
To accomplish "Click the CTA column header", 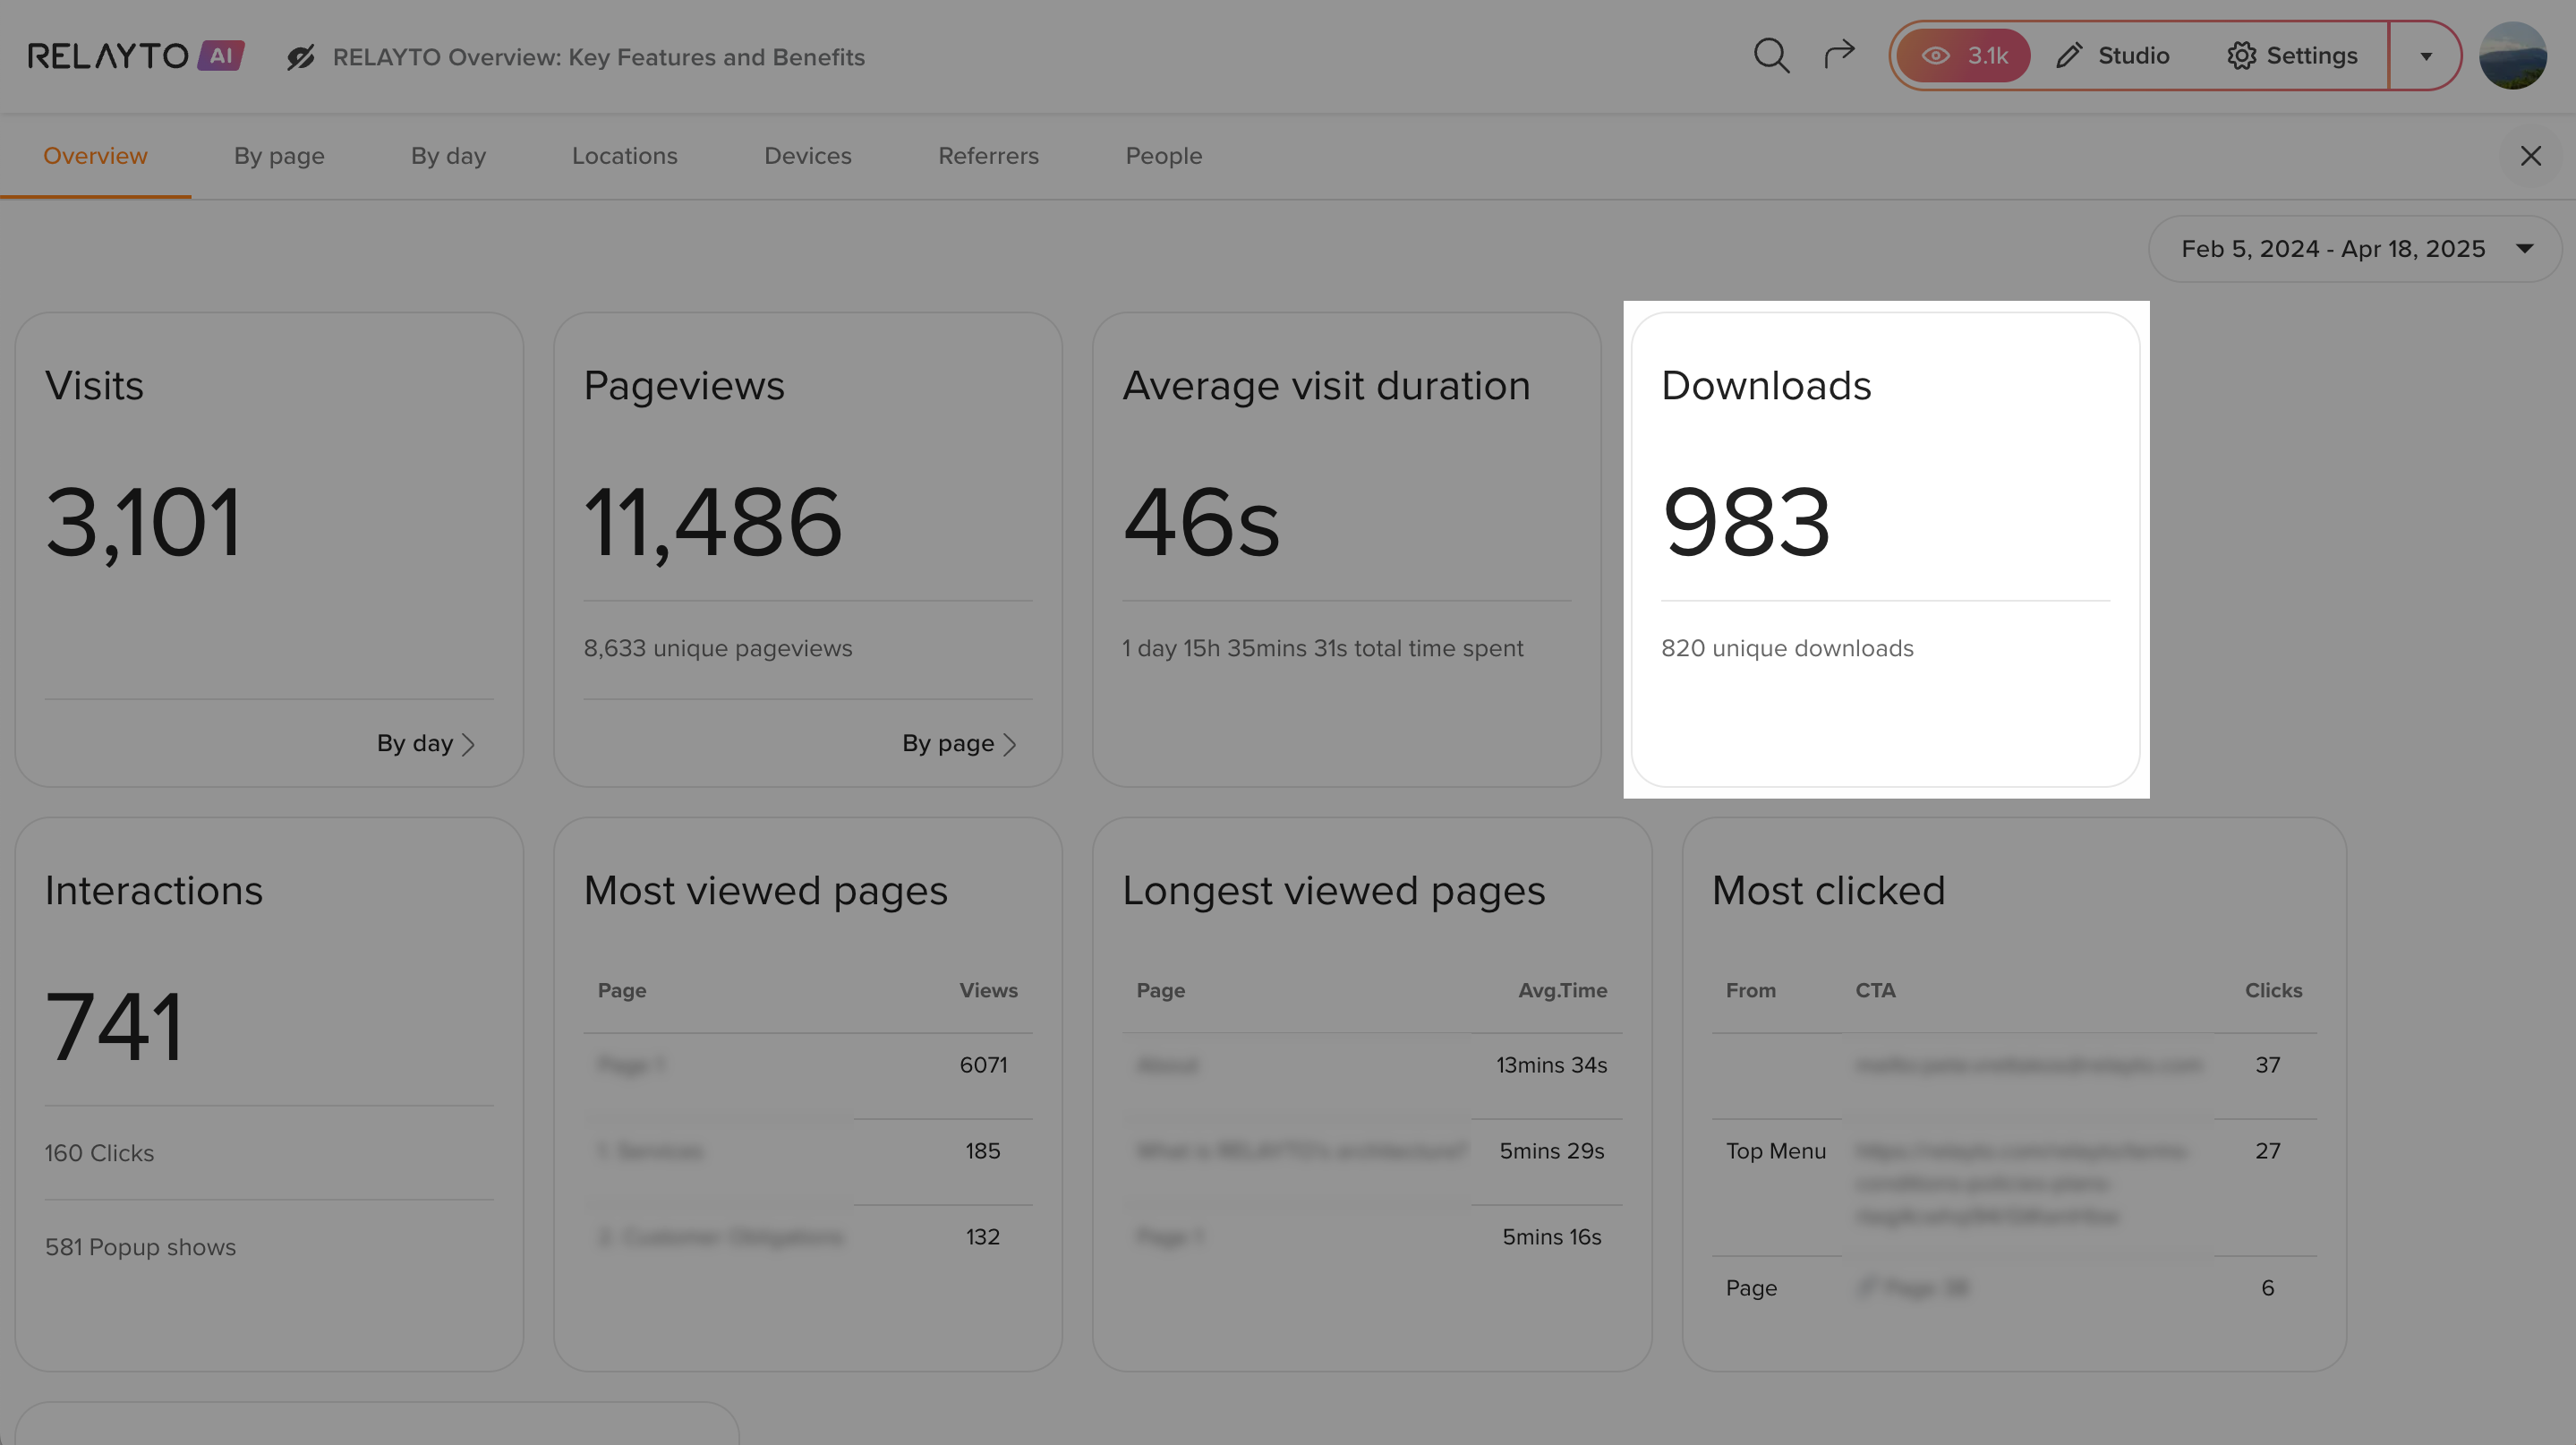I will [1875, 990].
